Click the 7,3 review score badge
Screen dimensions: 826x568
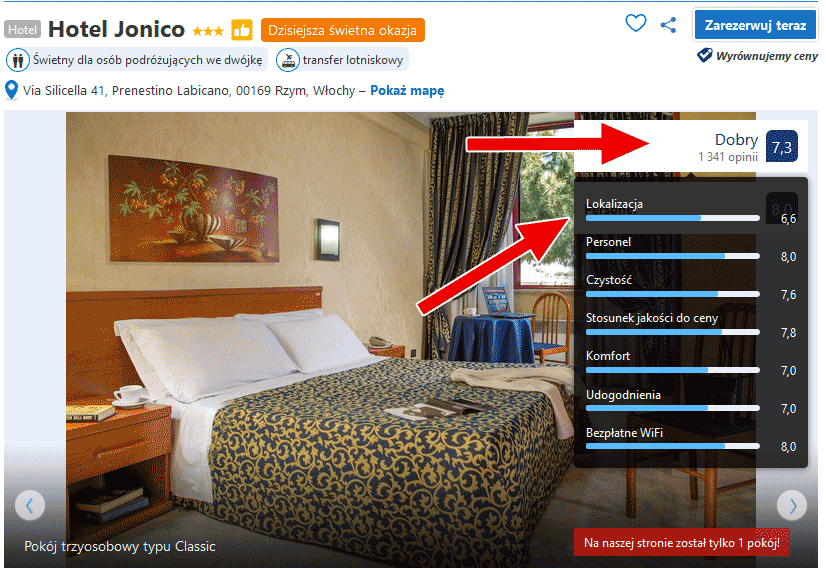pyautogui.click(x=781, y=146)
